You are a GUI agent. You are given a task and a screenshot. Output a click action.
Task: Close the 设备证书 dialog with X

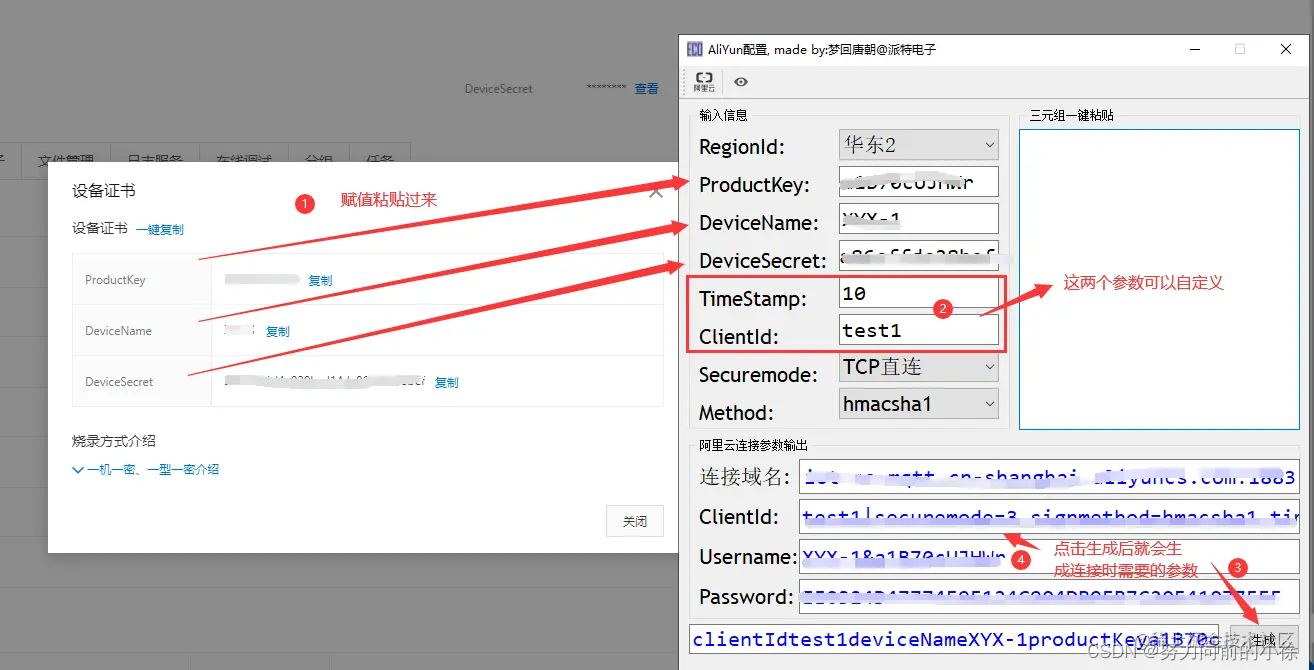click(656, 192)
